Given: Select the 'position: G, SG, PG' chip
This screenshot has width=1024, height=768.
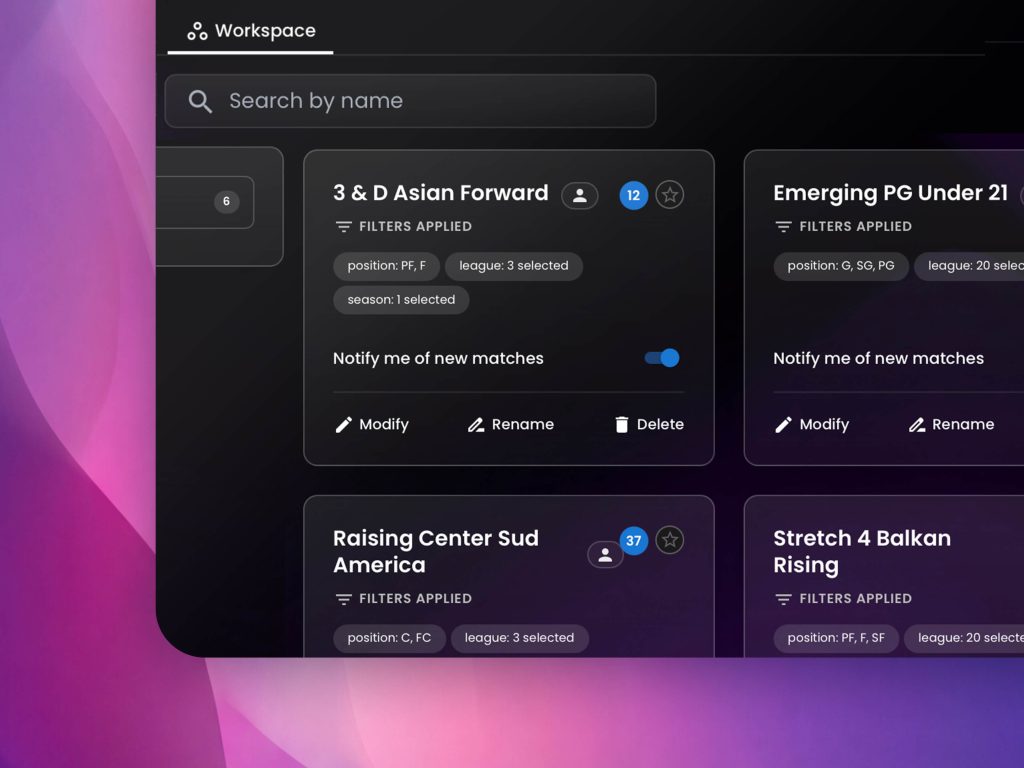Looking at the screenshot, I should pyautogui.click(x=840, y=266).
